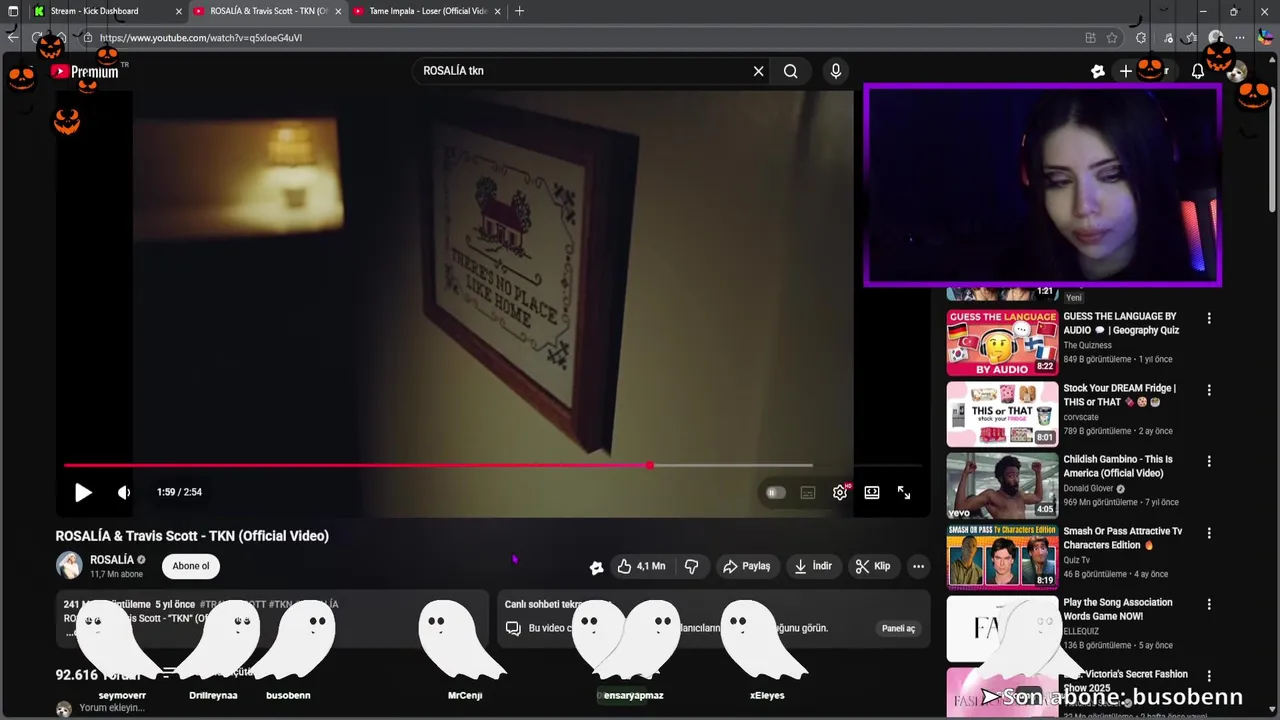Switch to ROSALÍA & Travis Scott browser tab
1280x720 pixels.
(x=269, y=11)
